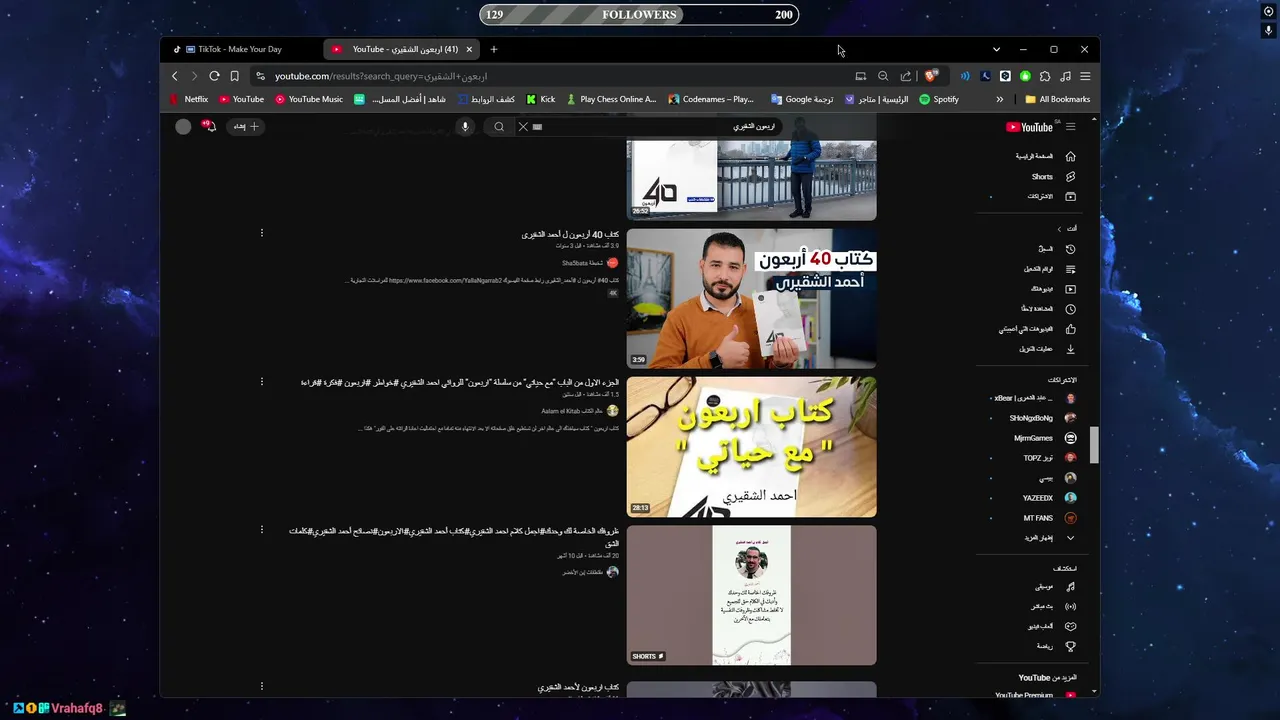Open Sports under Explore in sidebar
Screen dimensions: 1280x720
[1056, 646]
